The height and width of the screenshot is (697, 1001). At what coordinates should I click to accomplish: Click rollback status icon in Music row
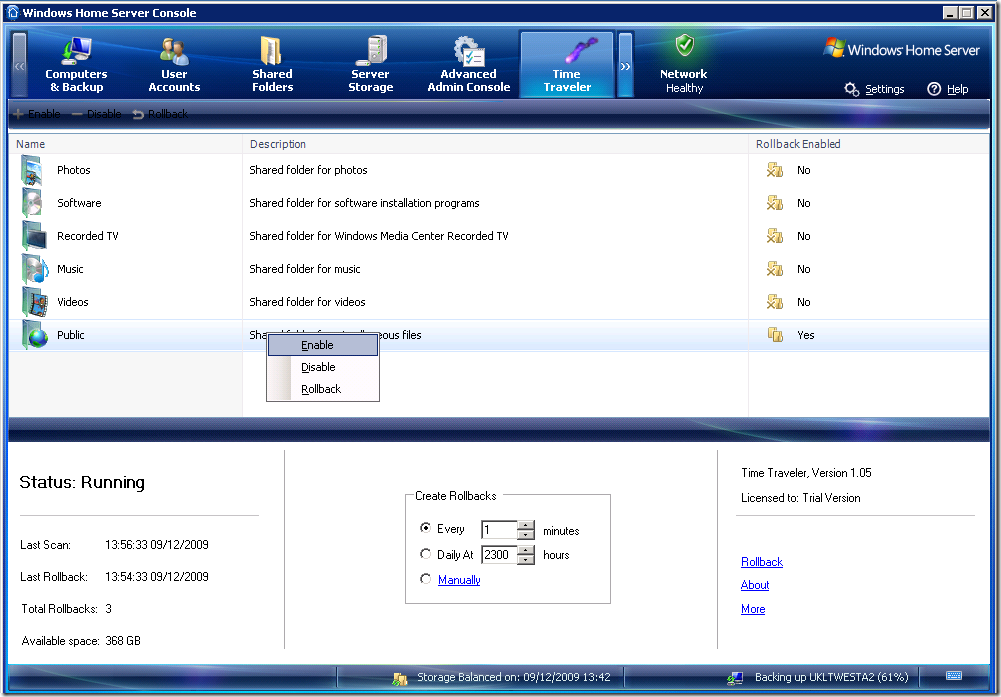(x=775, y=269)
